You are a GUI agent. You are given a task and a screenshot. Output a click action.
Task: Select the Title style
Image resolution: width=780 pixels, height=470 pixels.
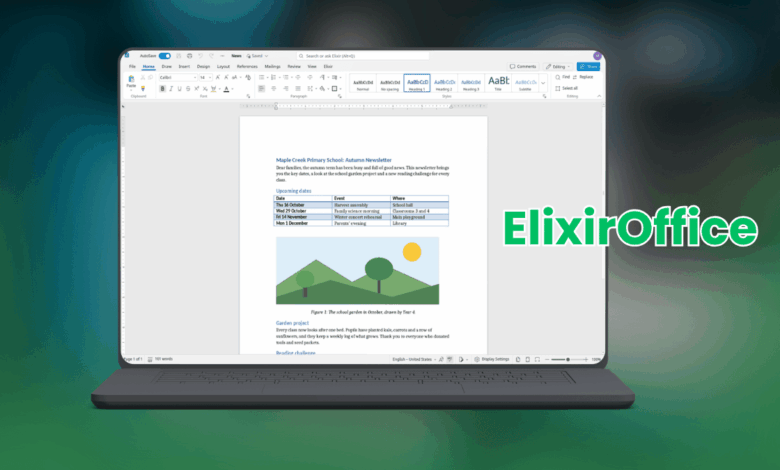tap(498, 83)
